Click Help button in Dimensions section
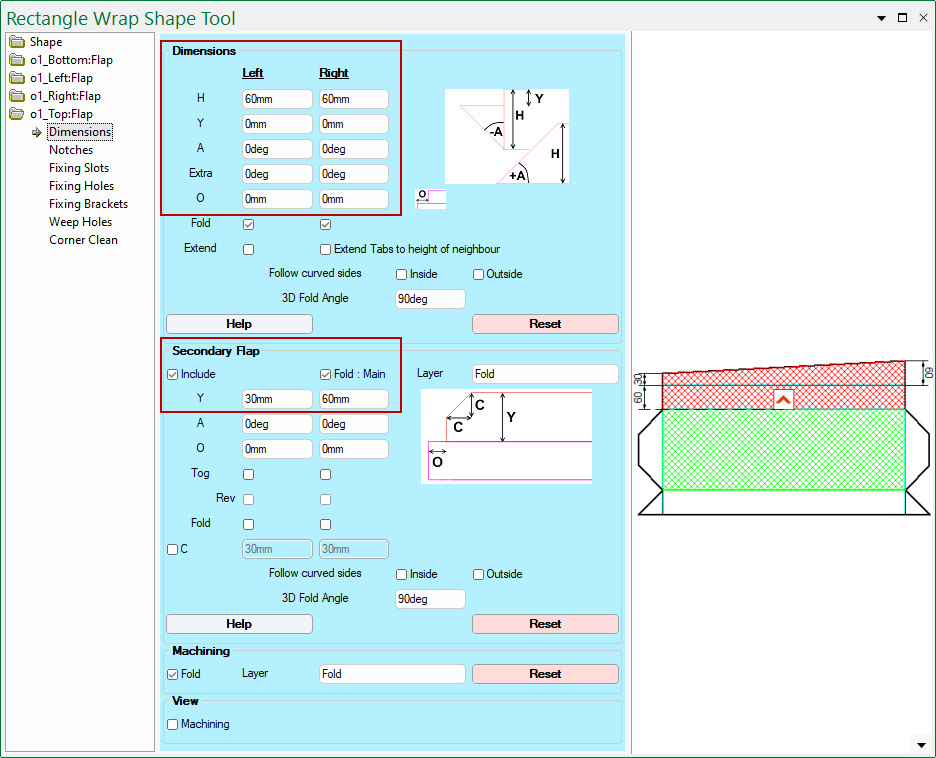 pyautogui.click(x=239, y=324)
